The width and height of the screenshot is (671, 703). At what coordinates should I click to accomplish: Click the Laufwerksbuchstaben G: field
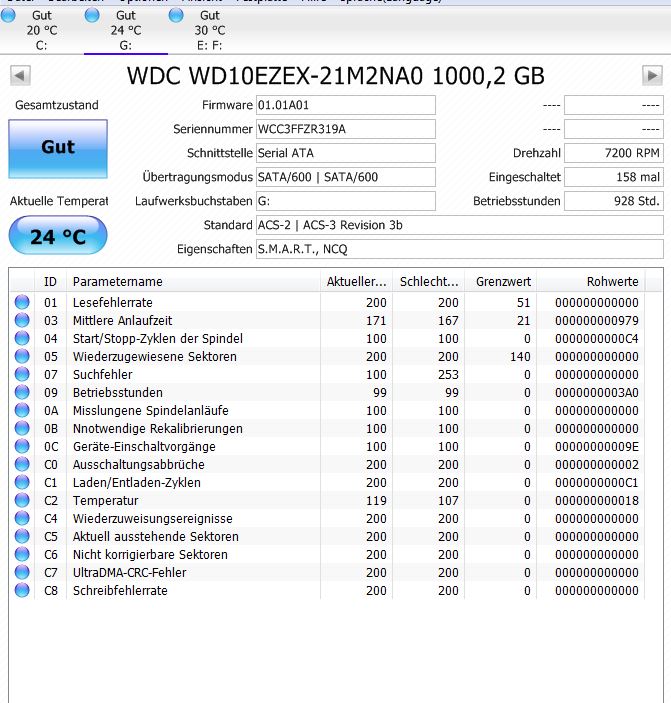coord(346,201)
